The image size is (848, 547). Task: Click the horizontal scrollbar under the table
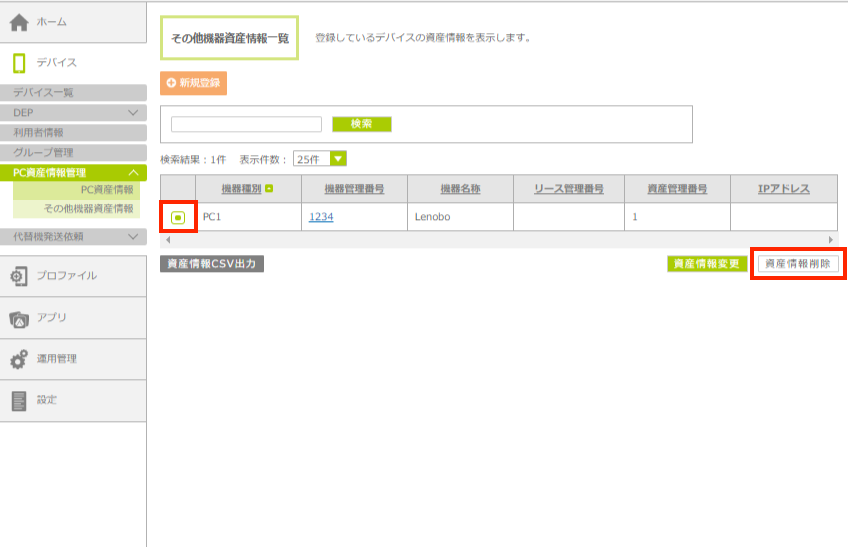499,240
